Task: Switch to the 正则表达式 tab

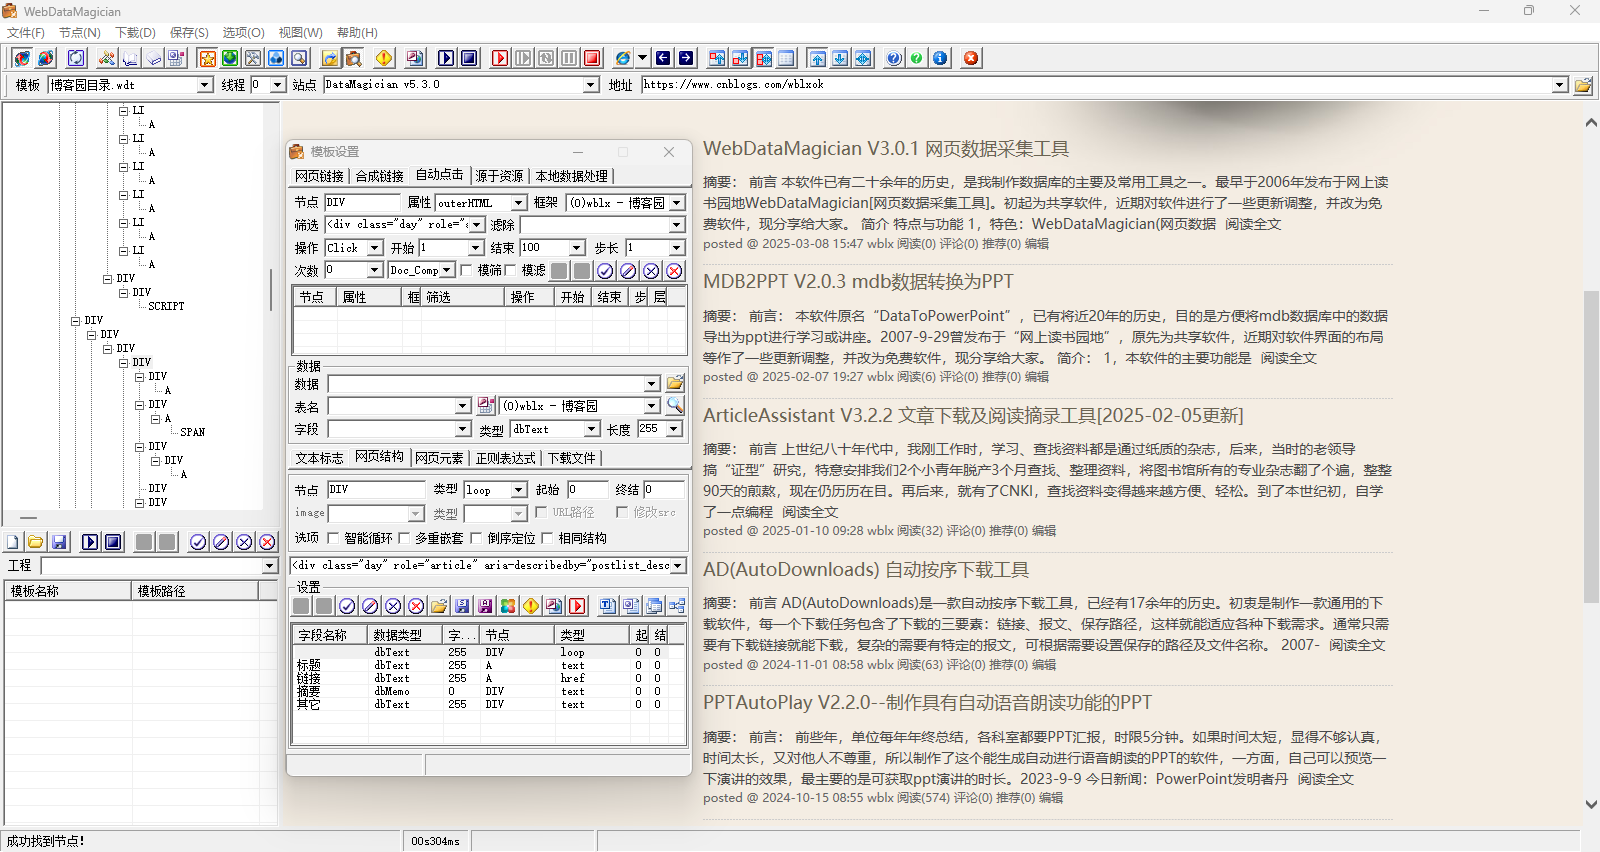Action: pos(506,458)
